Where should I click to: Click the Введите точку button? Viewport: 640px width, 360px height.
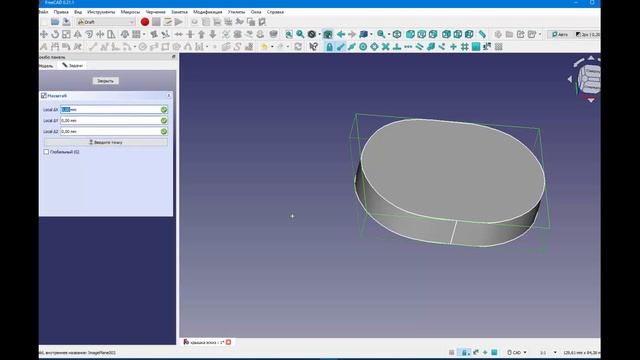click(106, 142)
